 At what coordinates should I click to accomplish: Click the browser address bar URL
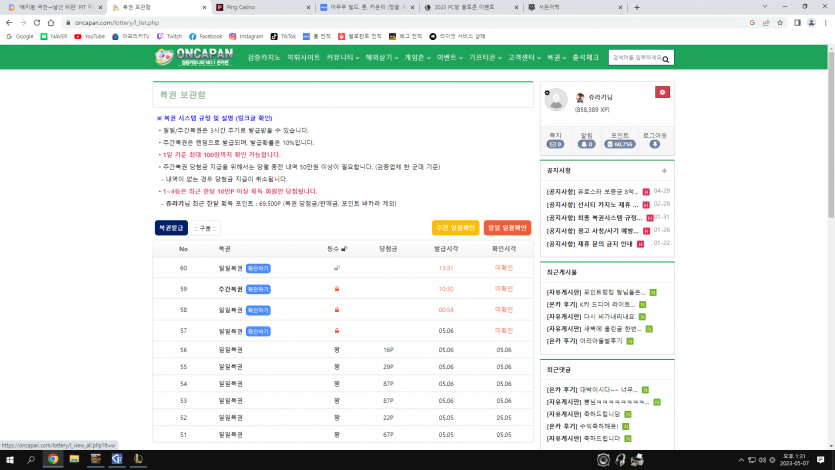(x=117, y=23)
